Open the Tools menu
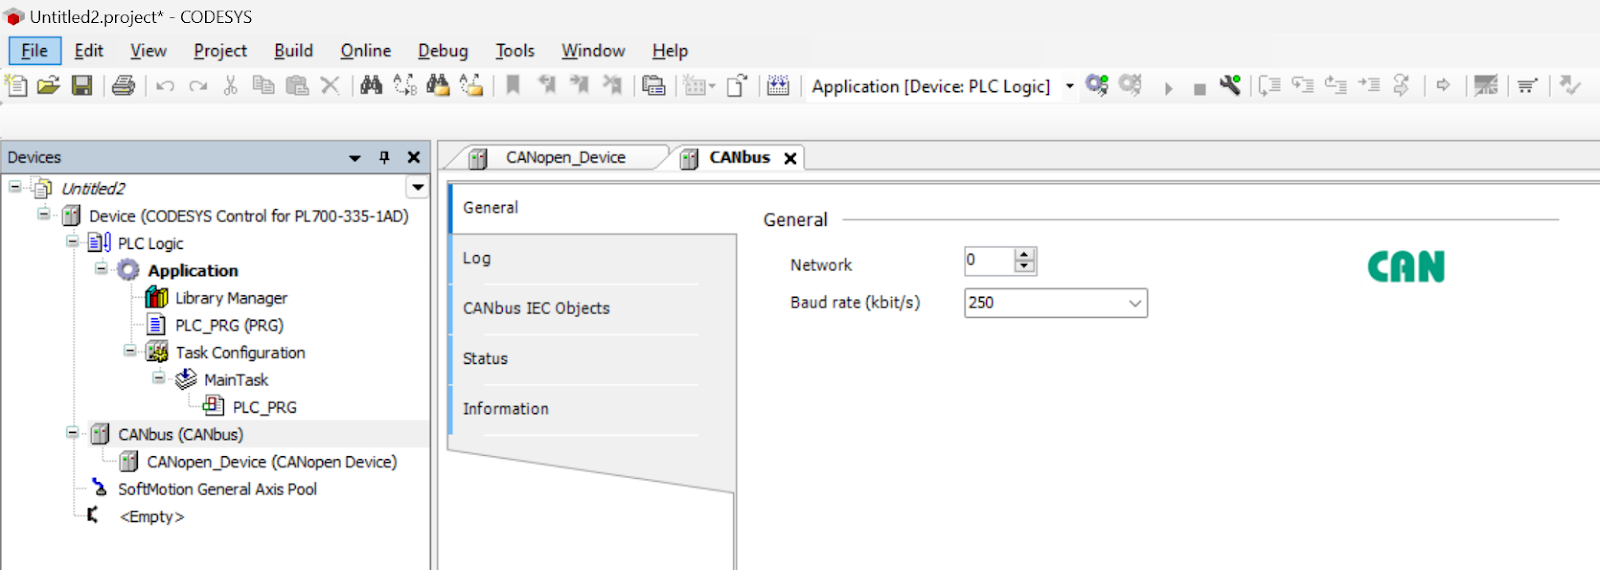 515,51
